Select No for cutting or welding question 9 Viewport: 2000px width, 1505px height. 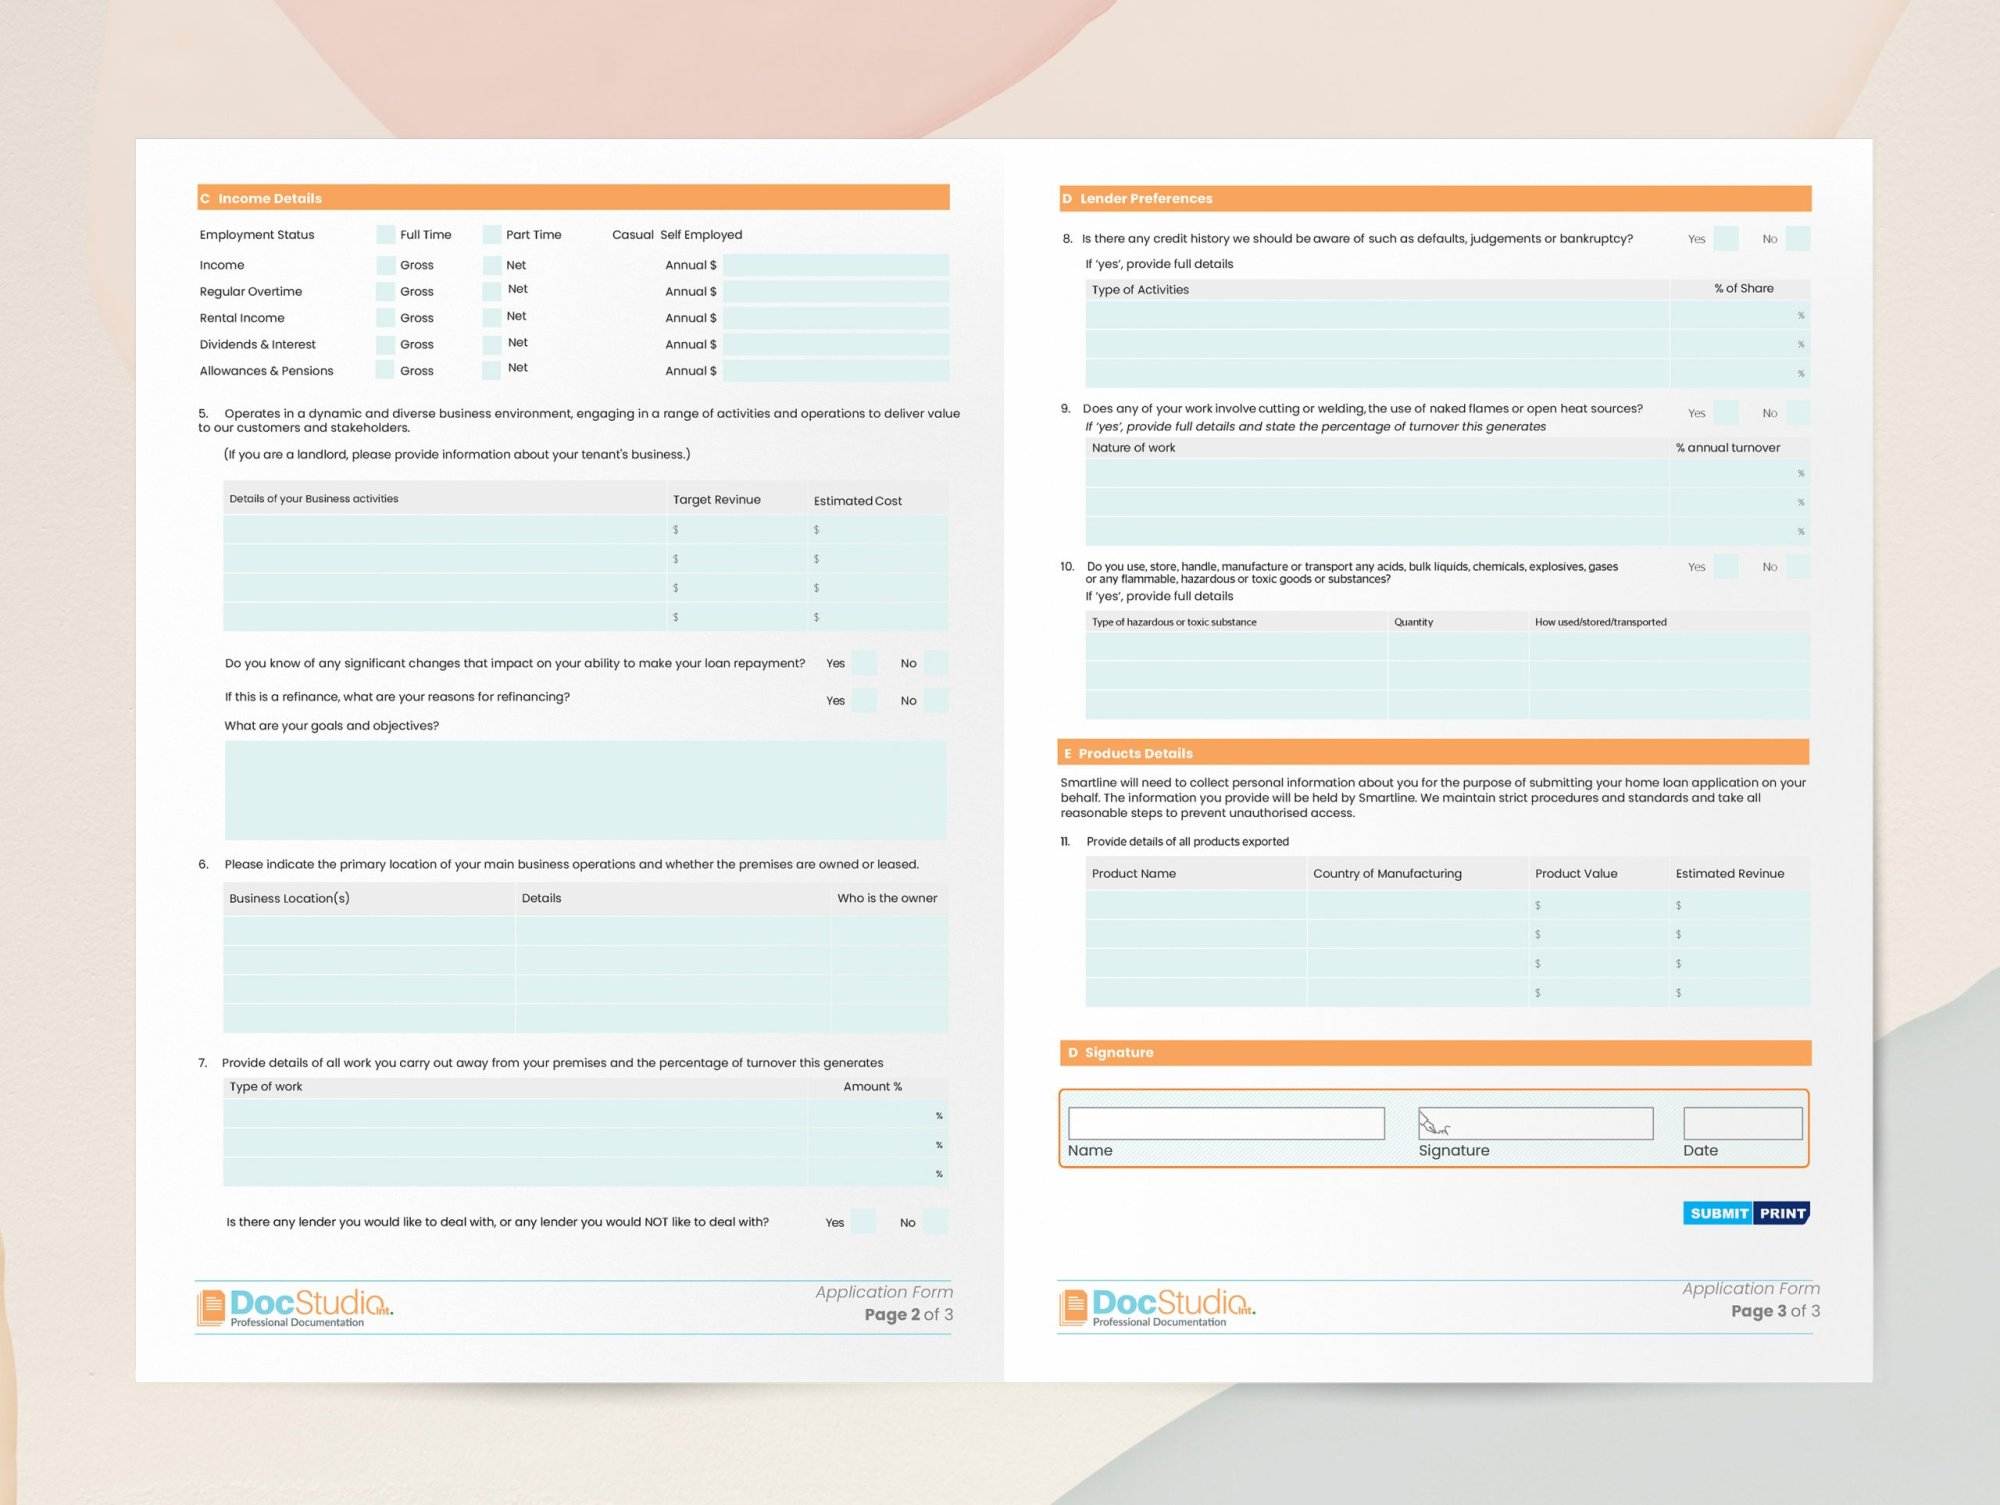point(1797,413)
